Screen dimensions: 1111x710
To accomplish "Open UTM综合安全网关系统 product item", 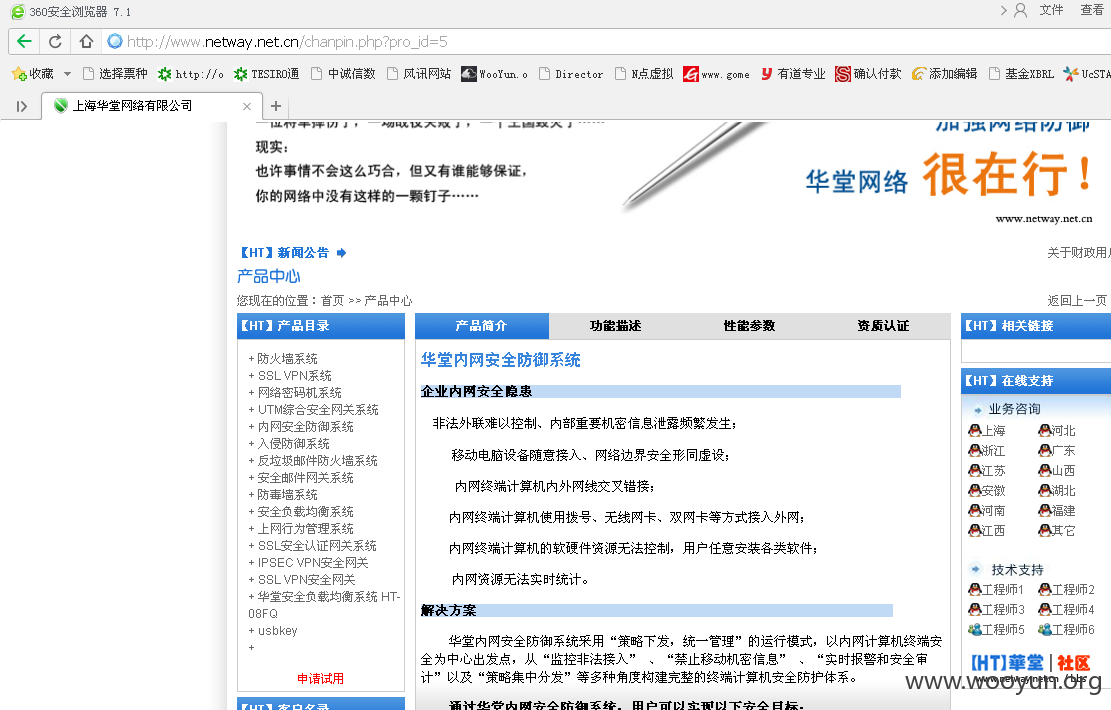I will (x=317, y=410).
